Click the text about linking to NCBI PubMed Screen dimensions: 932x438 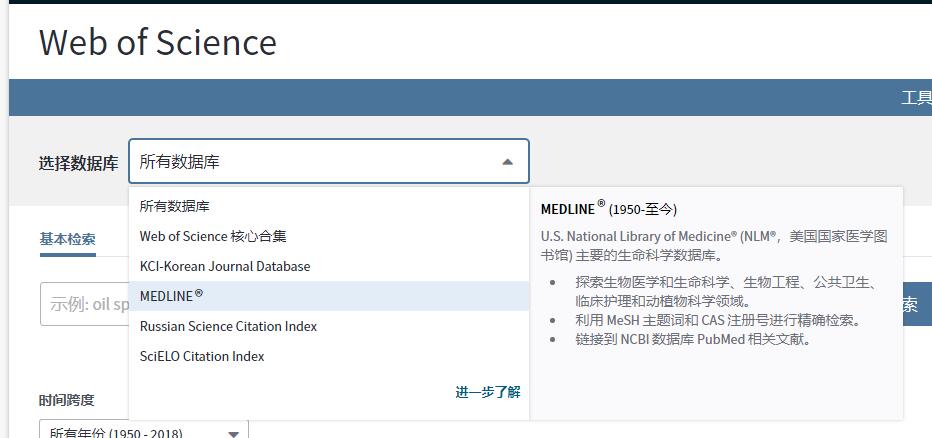(693, 339)
